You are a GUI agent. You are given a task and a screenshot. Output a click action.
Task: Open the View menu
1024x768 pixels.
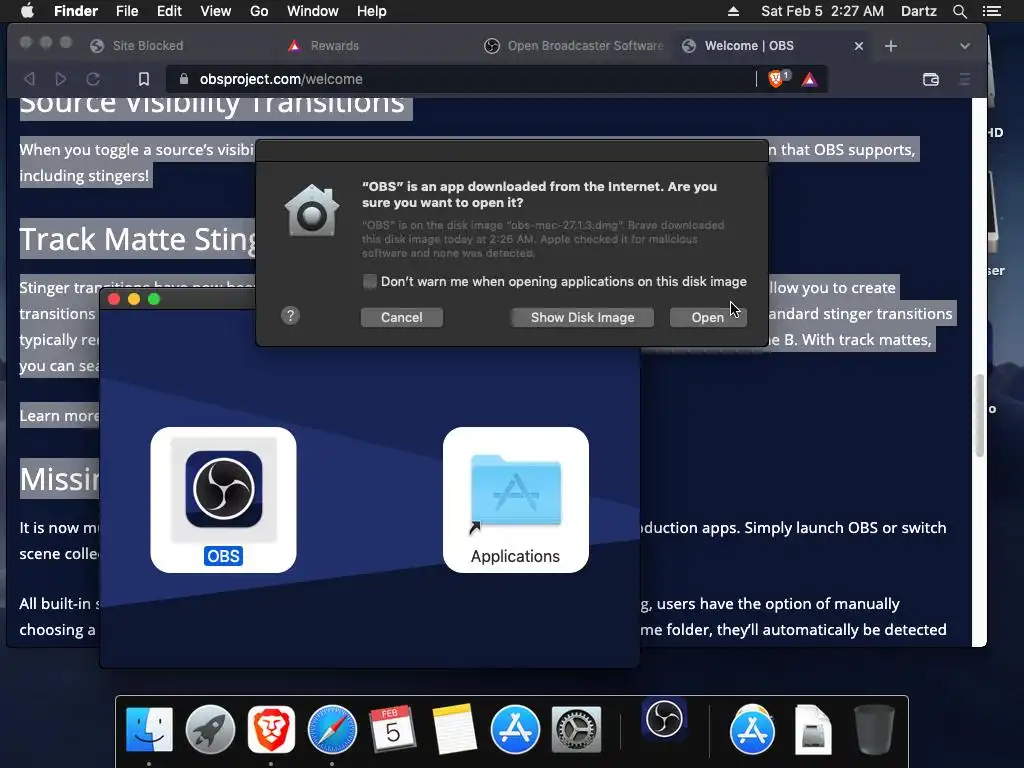tap(216, 11)
